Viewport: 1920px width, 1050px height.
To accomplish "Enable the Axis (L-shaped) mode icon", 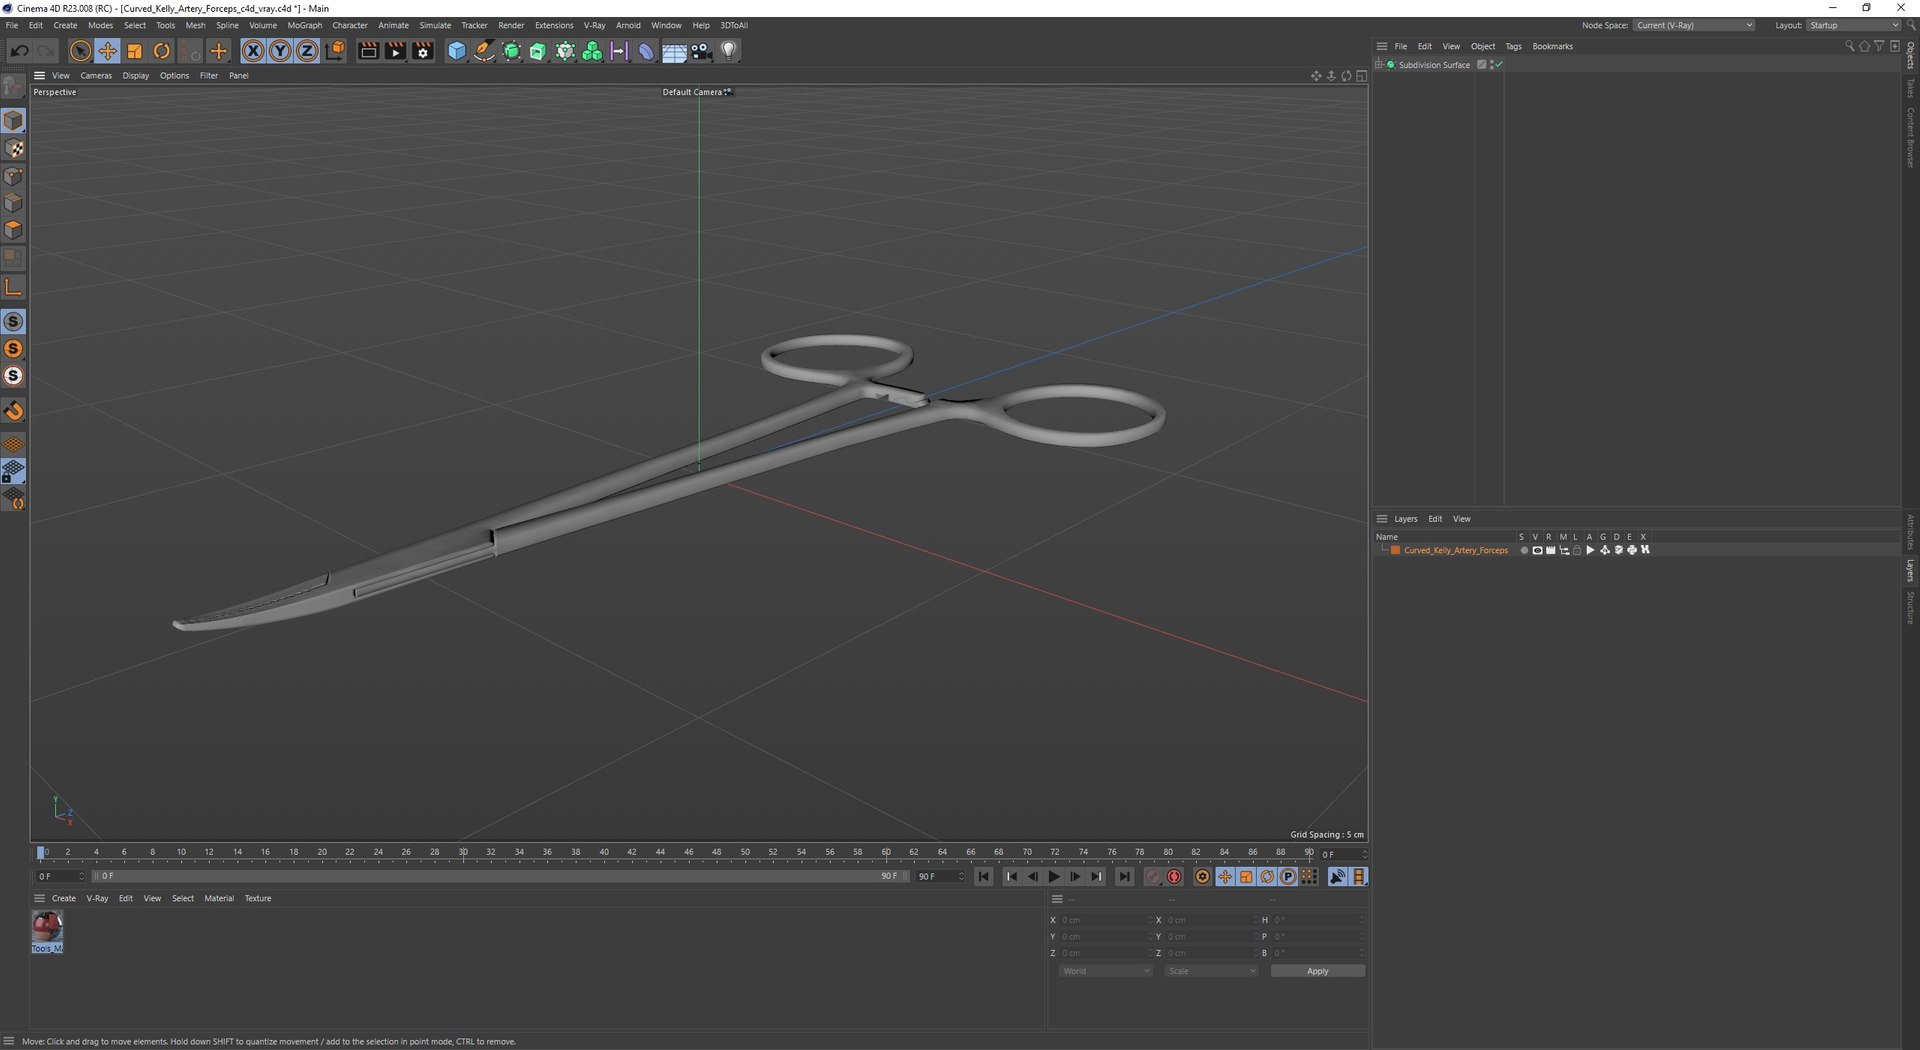I will point(14,288).
